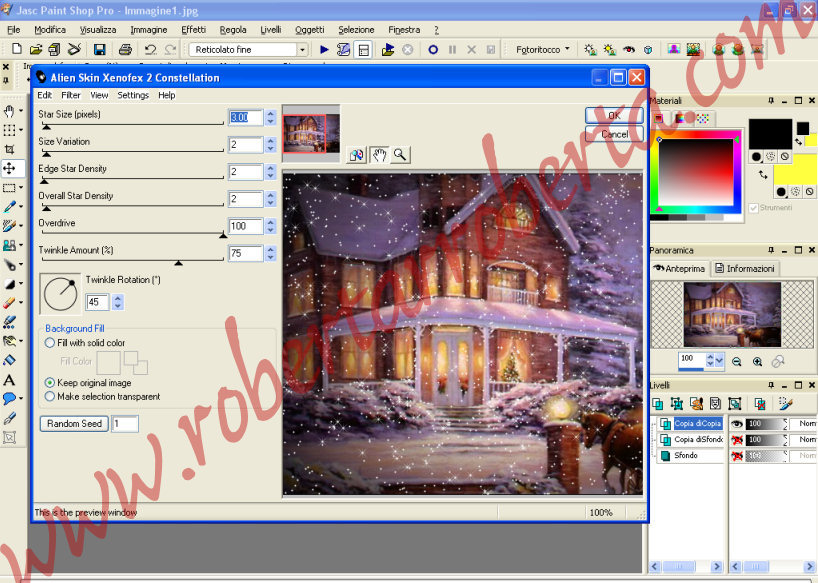Save the image with the floppy disk icon
818x583 pixels.
[x=99, y=50]
